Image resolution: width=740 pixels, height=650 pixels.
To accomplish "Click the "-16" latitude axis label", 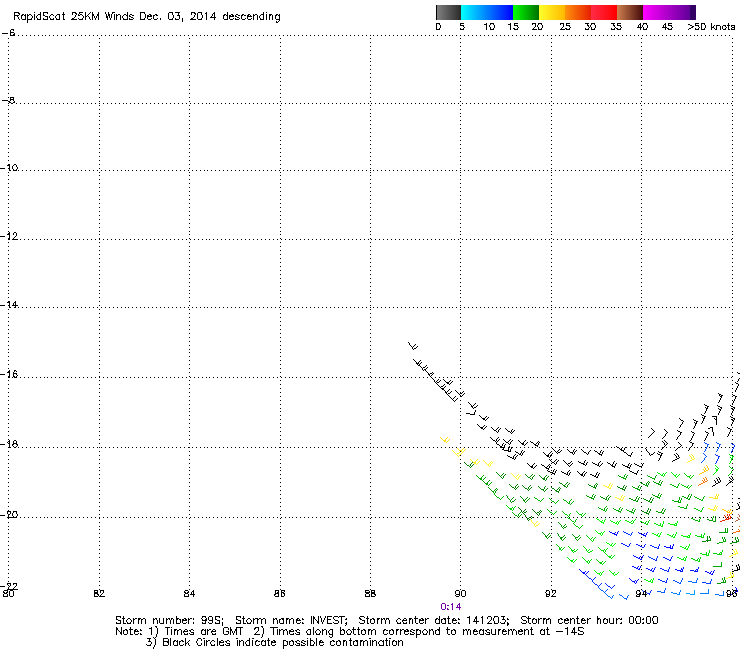I will tap(10, 374).
